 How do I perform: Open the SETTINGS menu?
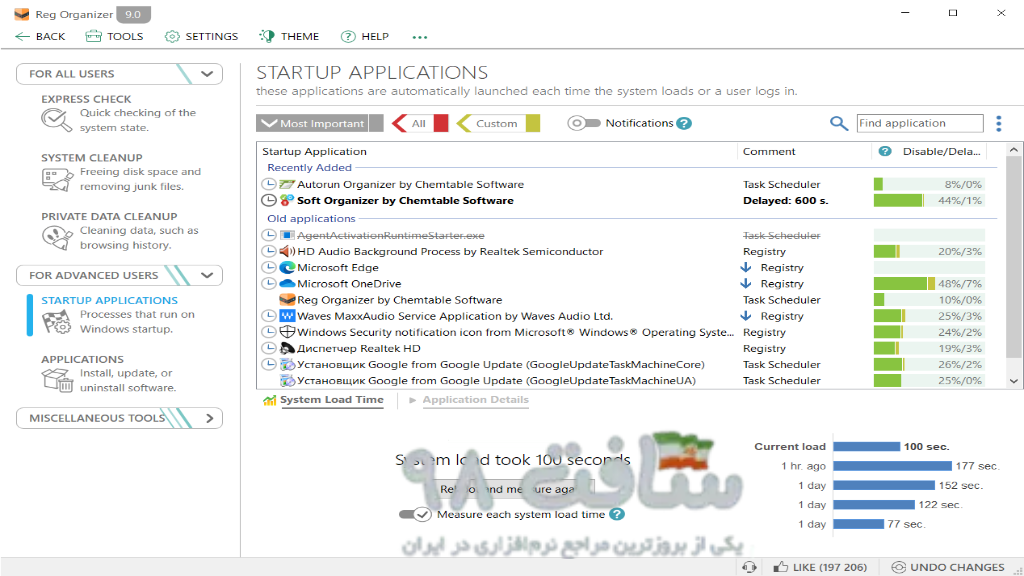pyautogui.click(x=201, y=37)
